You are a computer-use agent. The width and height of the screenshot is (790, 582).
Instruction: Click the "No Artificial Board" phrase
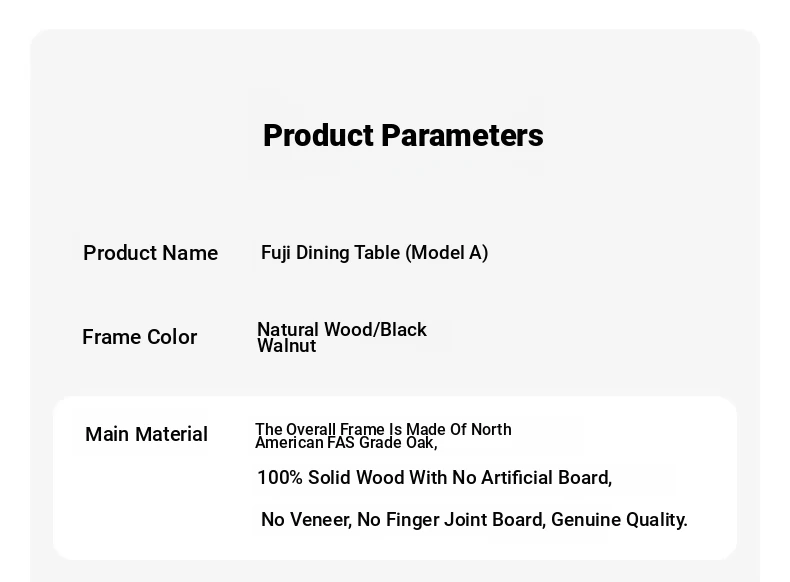coord(531,478)
